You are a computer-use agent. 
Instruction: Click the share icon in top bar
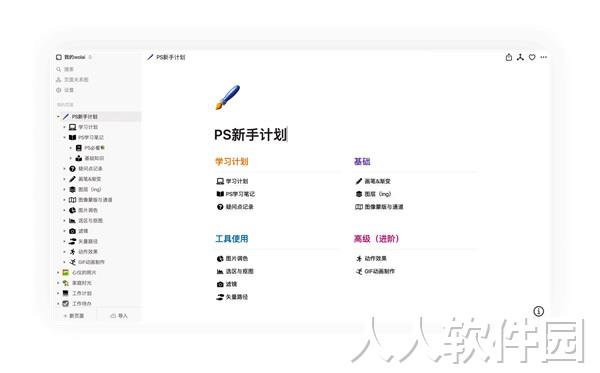509,57
